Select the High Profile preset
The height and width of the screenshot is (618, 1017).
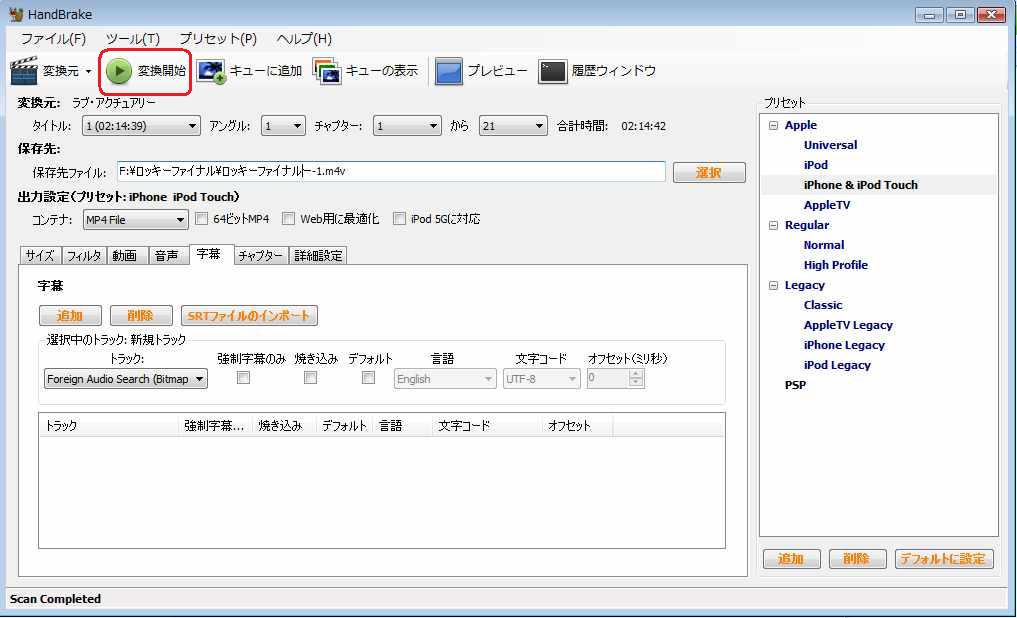[x=835, y=265]
